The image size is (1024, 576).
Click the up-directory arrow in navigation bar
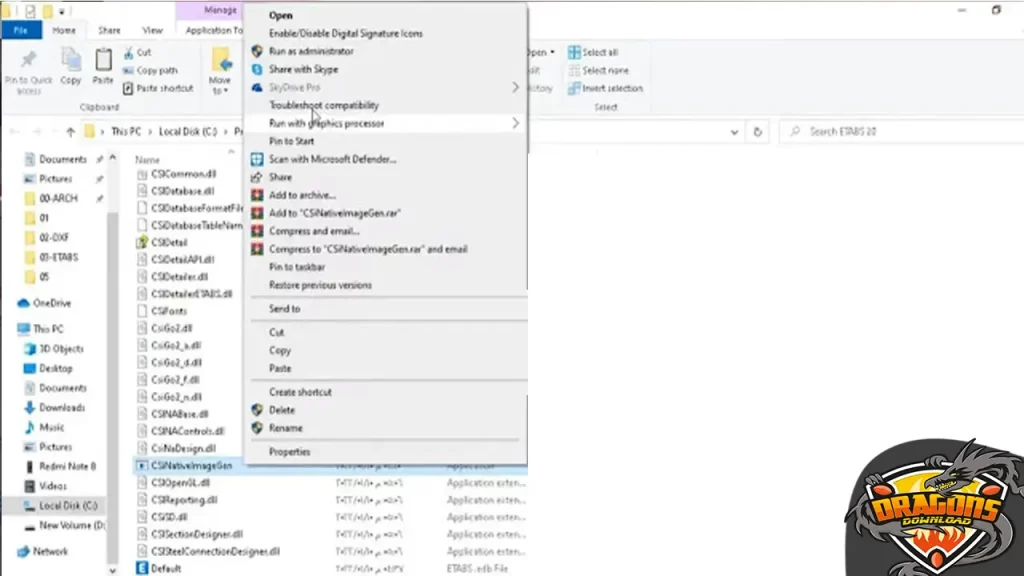[70, 132]
